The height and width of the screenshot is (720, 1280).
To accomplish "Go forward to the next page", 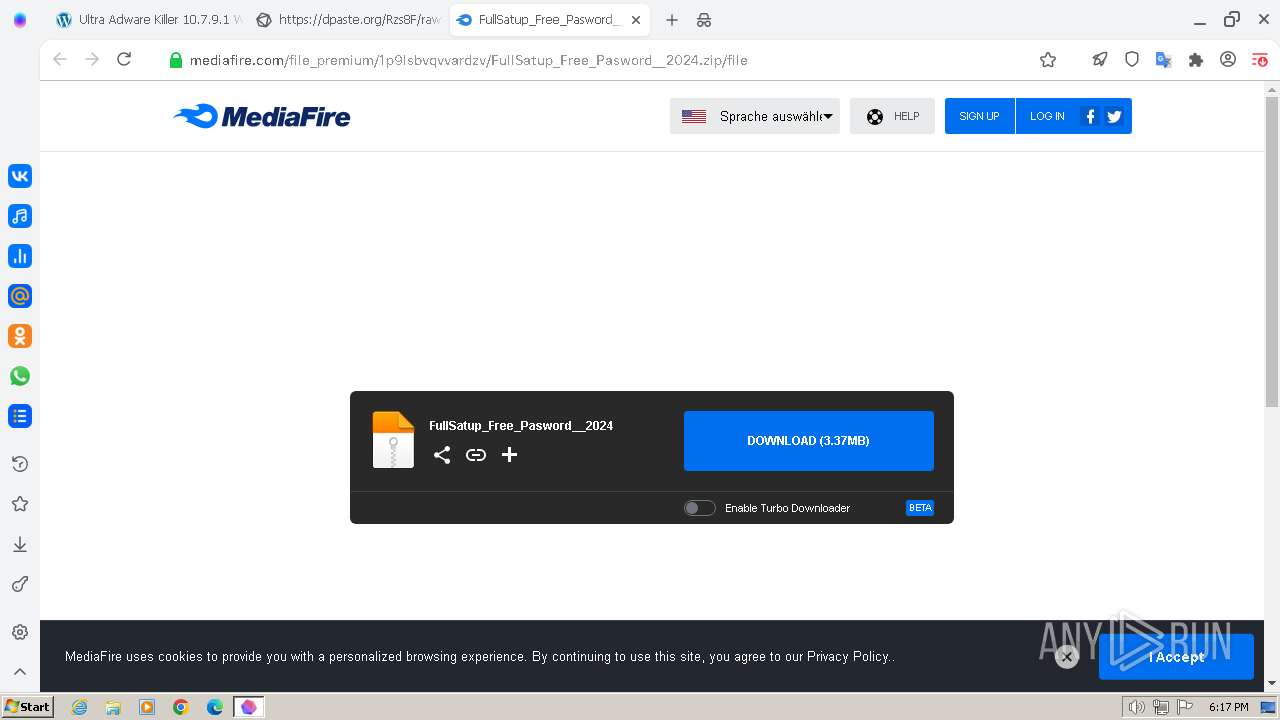I will pos(92,60).
